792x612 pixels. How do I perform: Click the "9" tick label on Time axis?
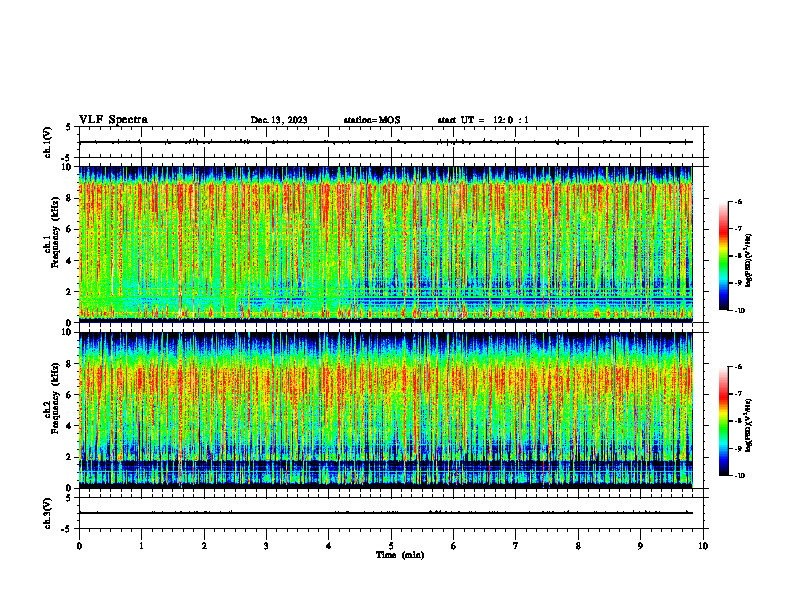pyautogui.click(x=640, y=546)
